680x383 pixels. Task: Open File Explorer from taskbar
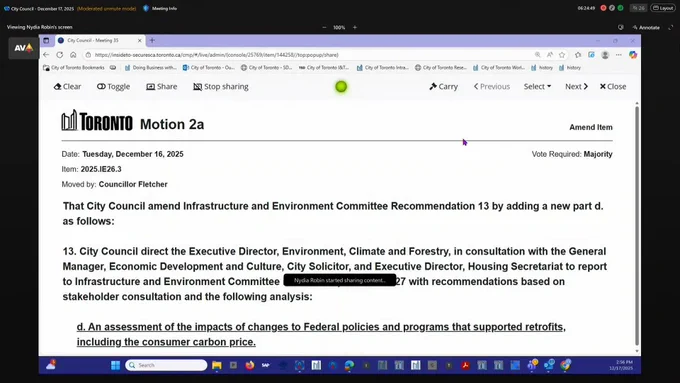click(216, 365)
